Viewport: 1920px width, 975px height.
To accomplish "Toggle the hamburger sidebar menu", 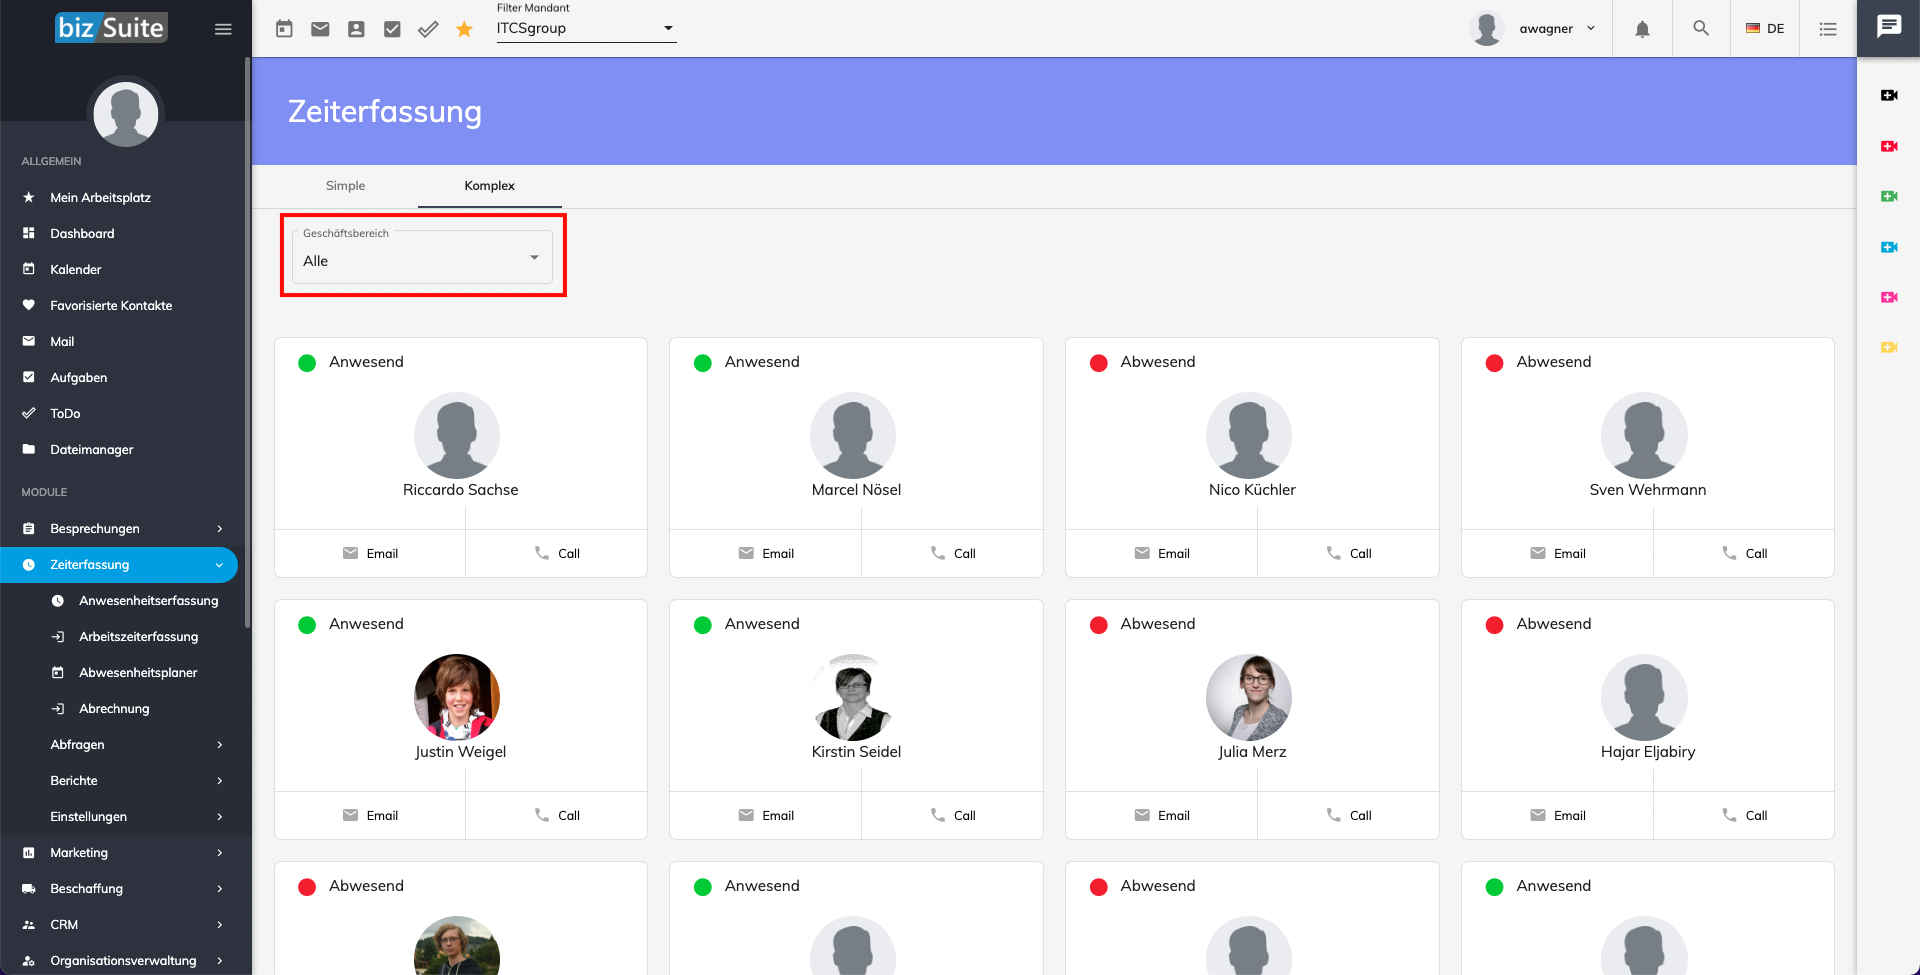I will click(223, 29).
